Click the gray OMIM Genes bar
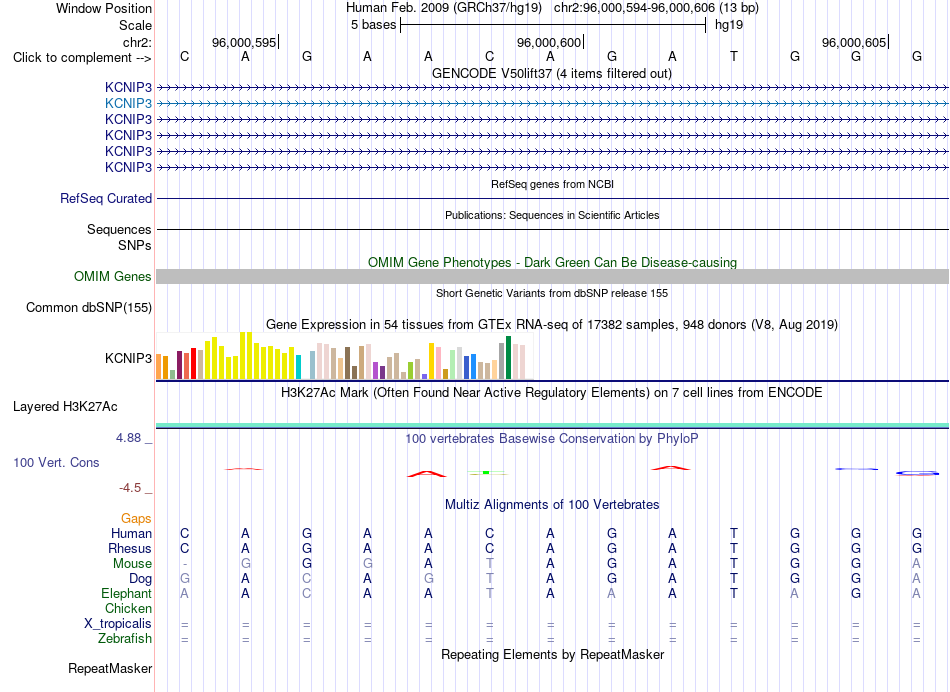The width and height of the screenshot is (950, 692). pos(552,276)
